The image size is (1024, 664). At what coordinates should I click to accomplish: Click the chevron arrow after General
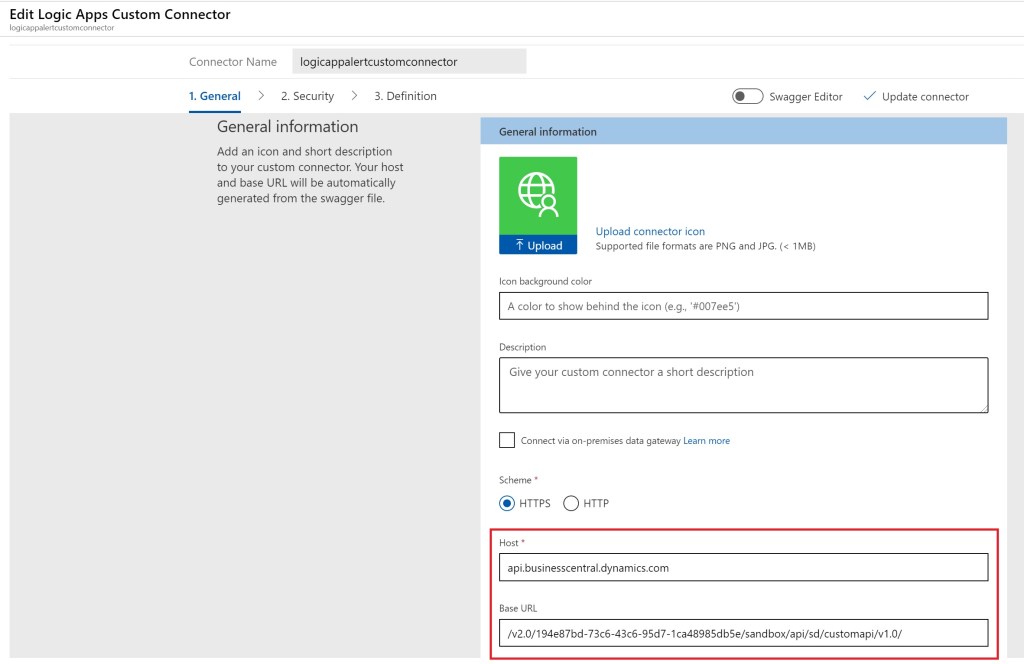click(261, 96)
